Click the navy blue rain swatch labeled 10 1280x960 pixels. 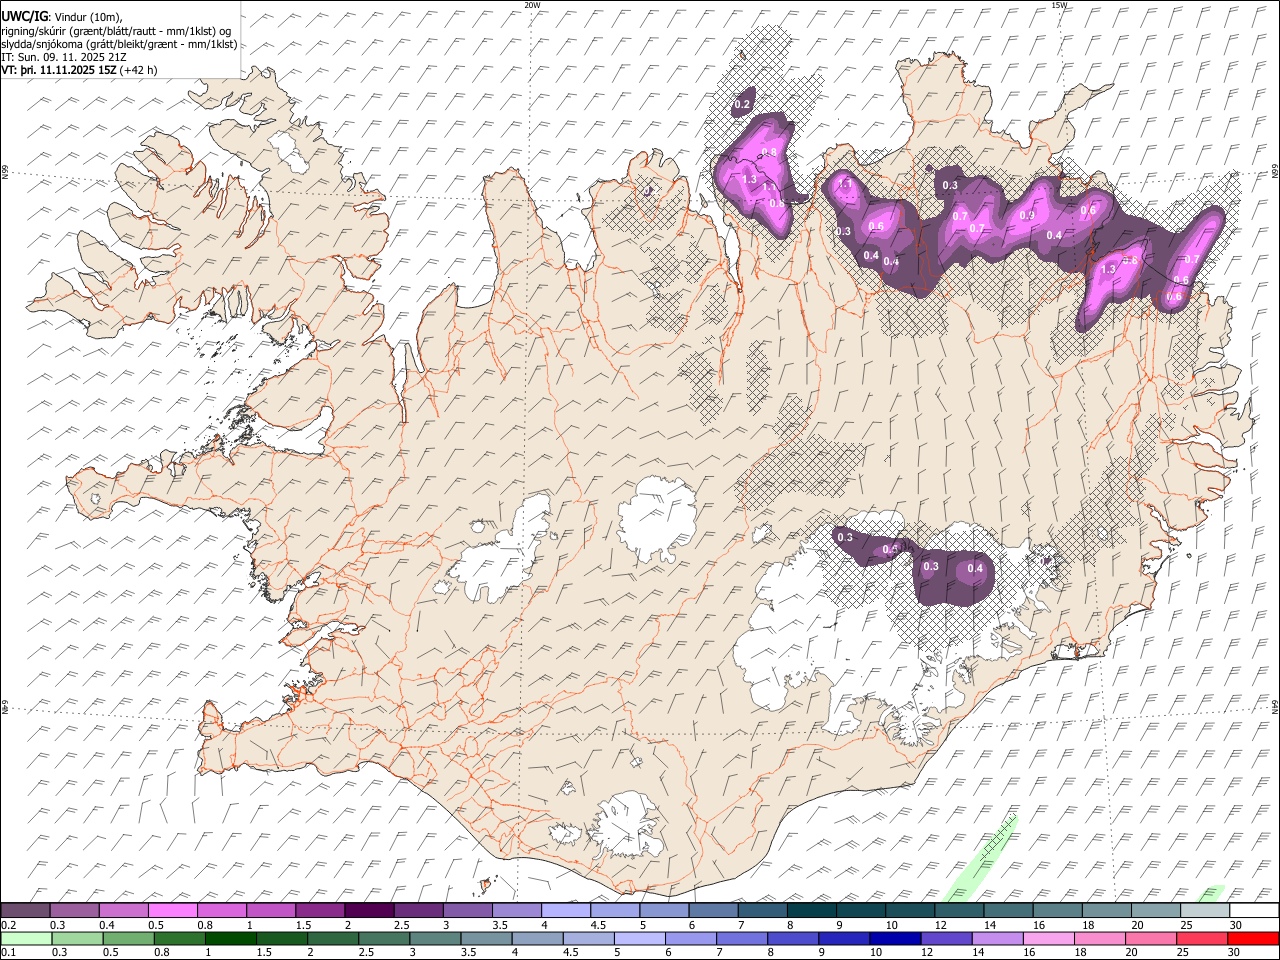point(895,938)
